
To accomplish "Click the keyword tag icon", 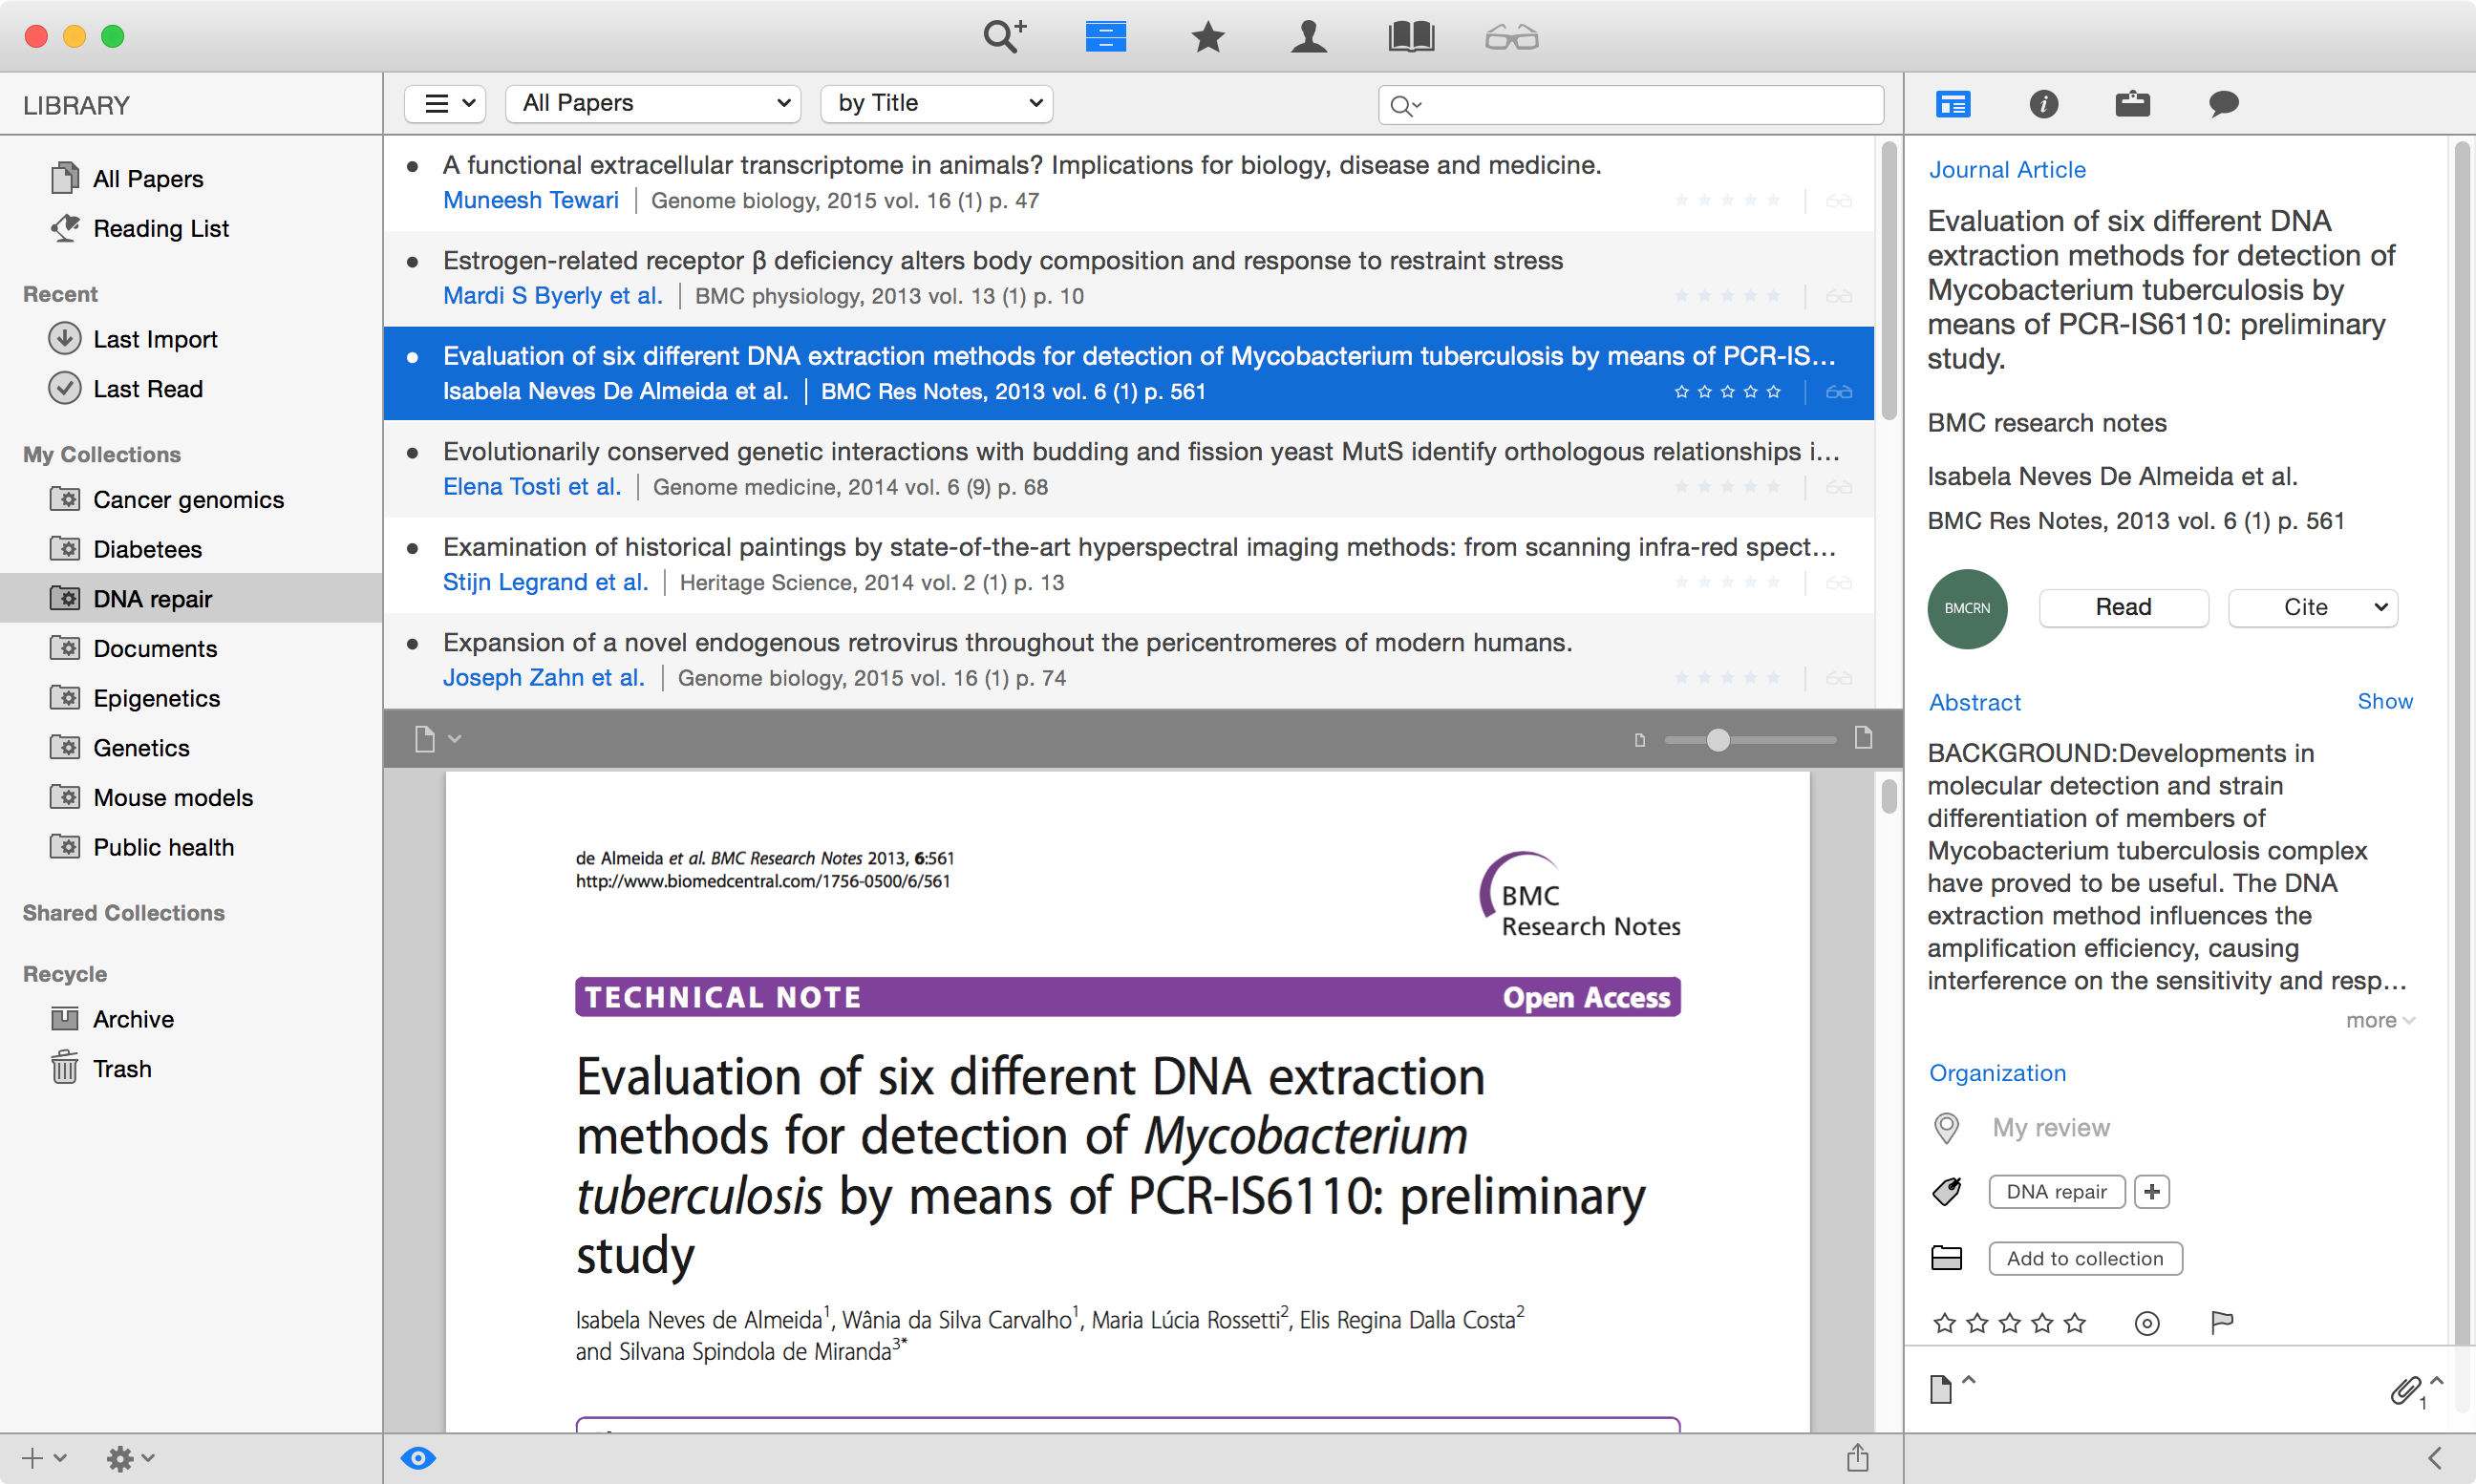I will [x=1946, y=1191].
